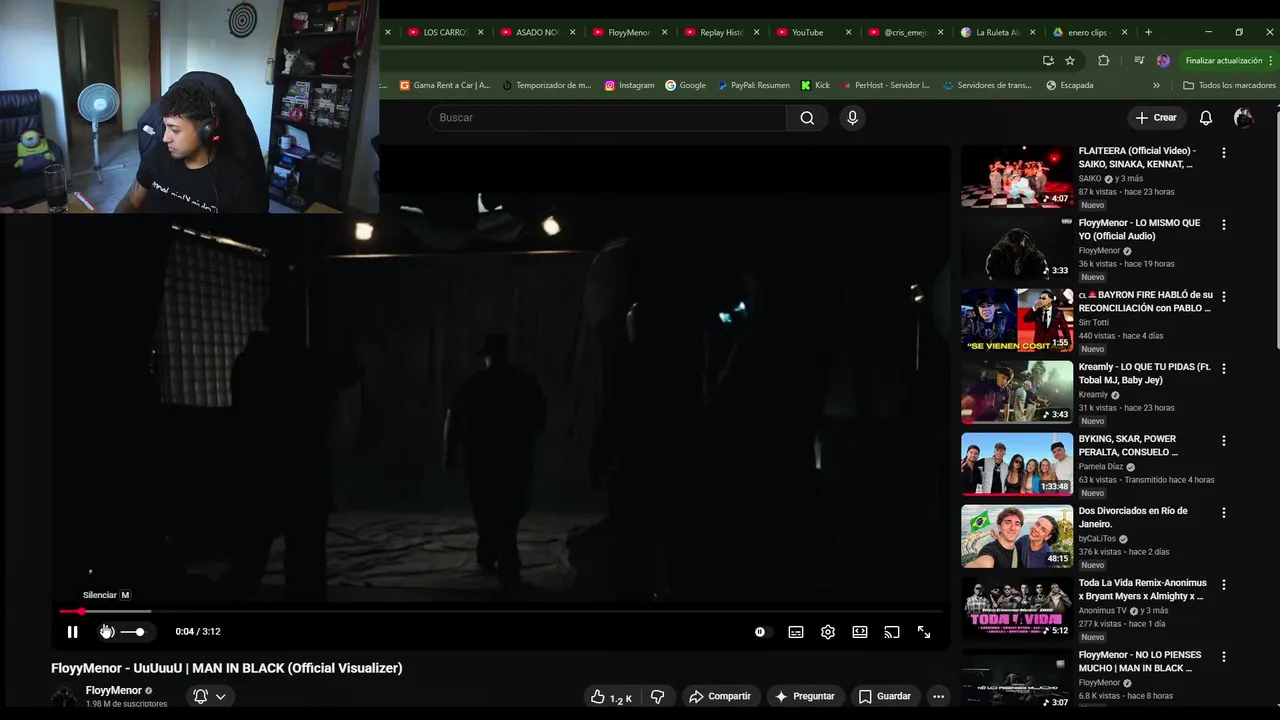
Task: Open the Kick bookmark
Action: click(x=815, y=85)
